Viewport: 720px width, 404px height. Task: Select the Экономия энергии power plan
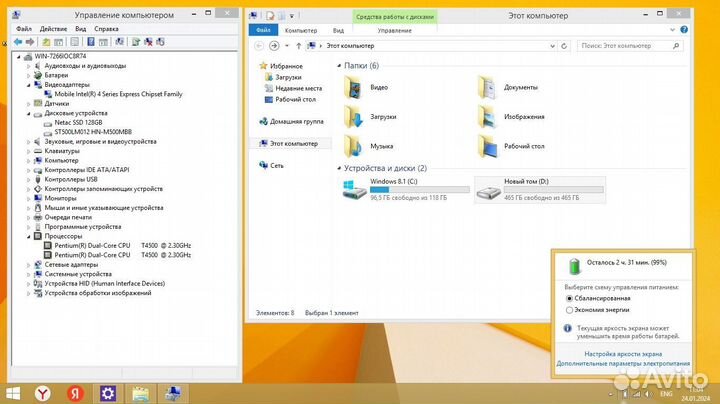569,310
